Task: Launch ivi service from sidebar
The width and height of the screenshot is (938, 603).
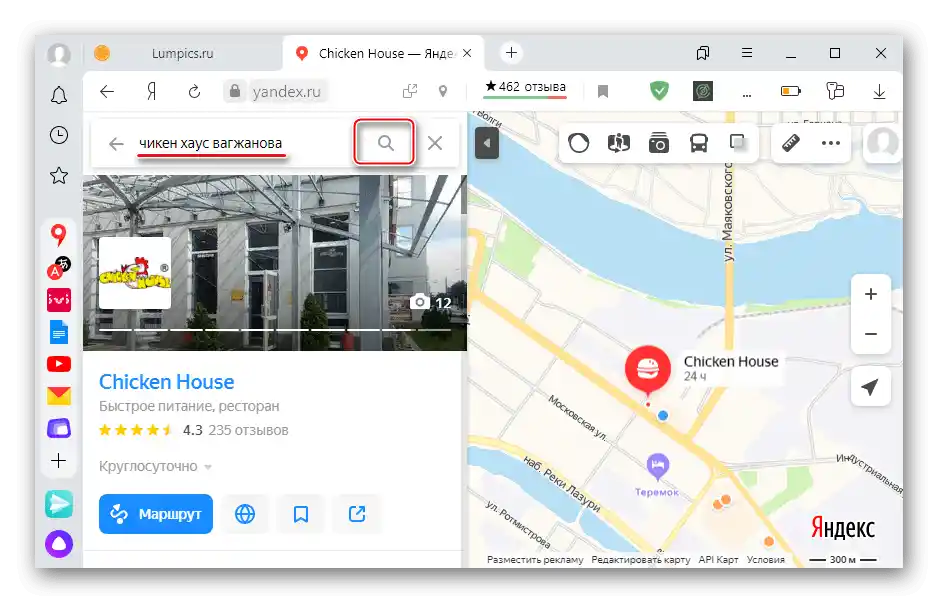Action: point(59,300)
